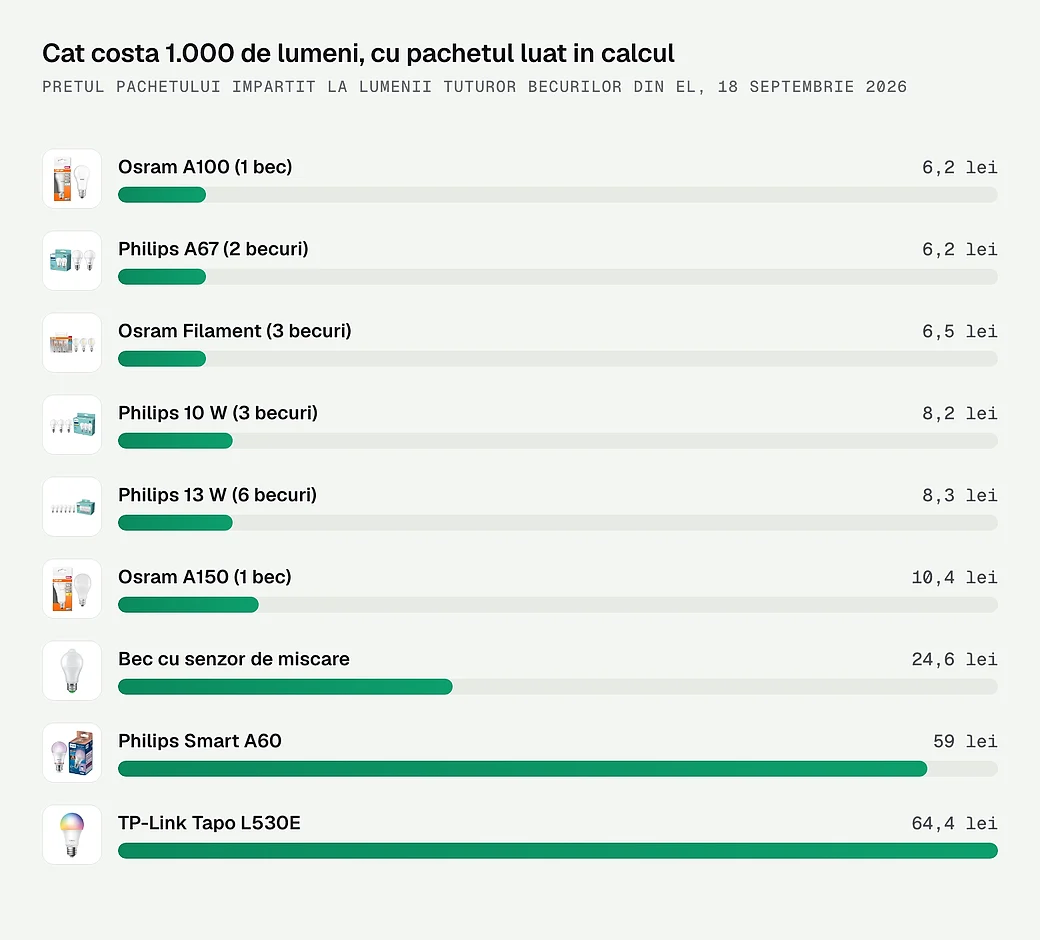Click the label 'Philips 13 W (6 becuri)'

(x=218, y=496)
